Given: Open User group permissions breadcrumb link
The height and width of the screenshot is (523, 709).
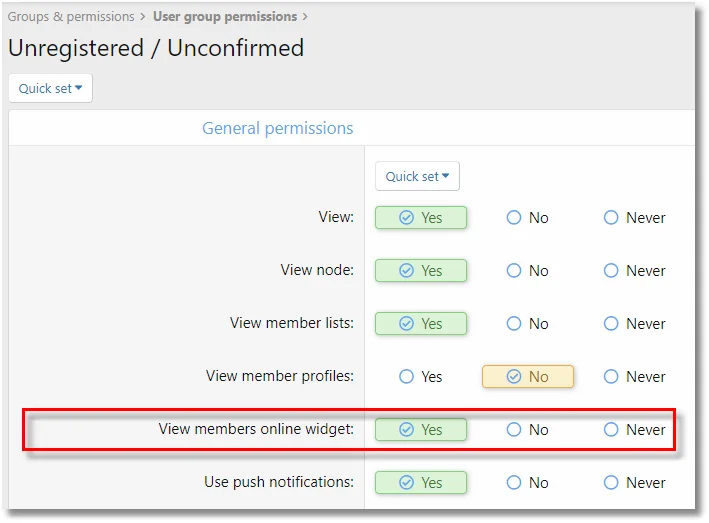Looking at the screenshot, I should (x=225, y=17).
